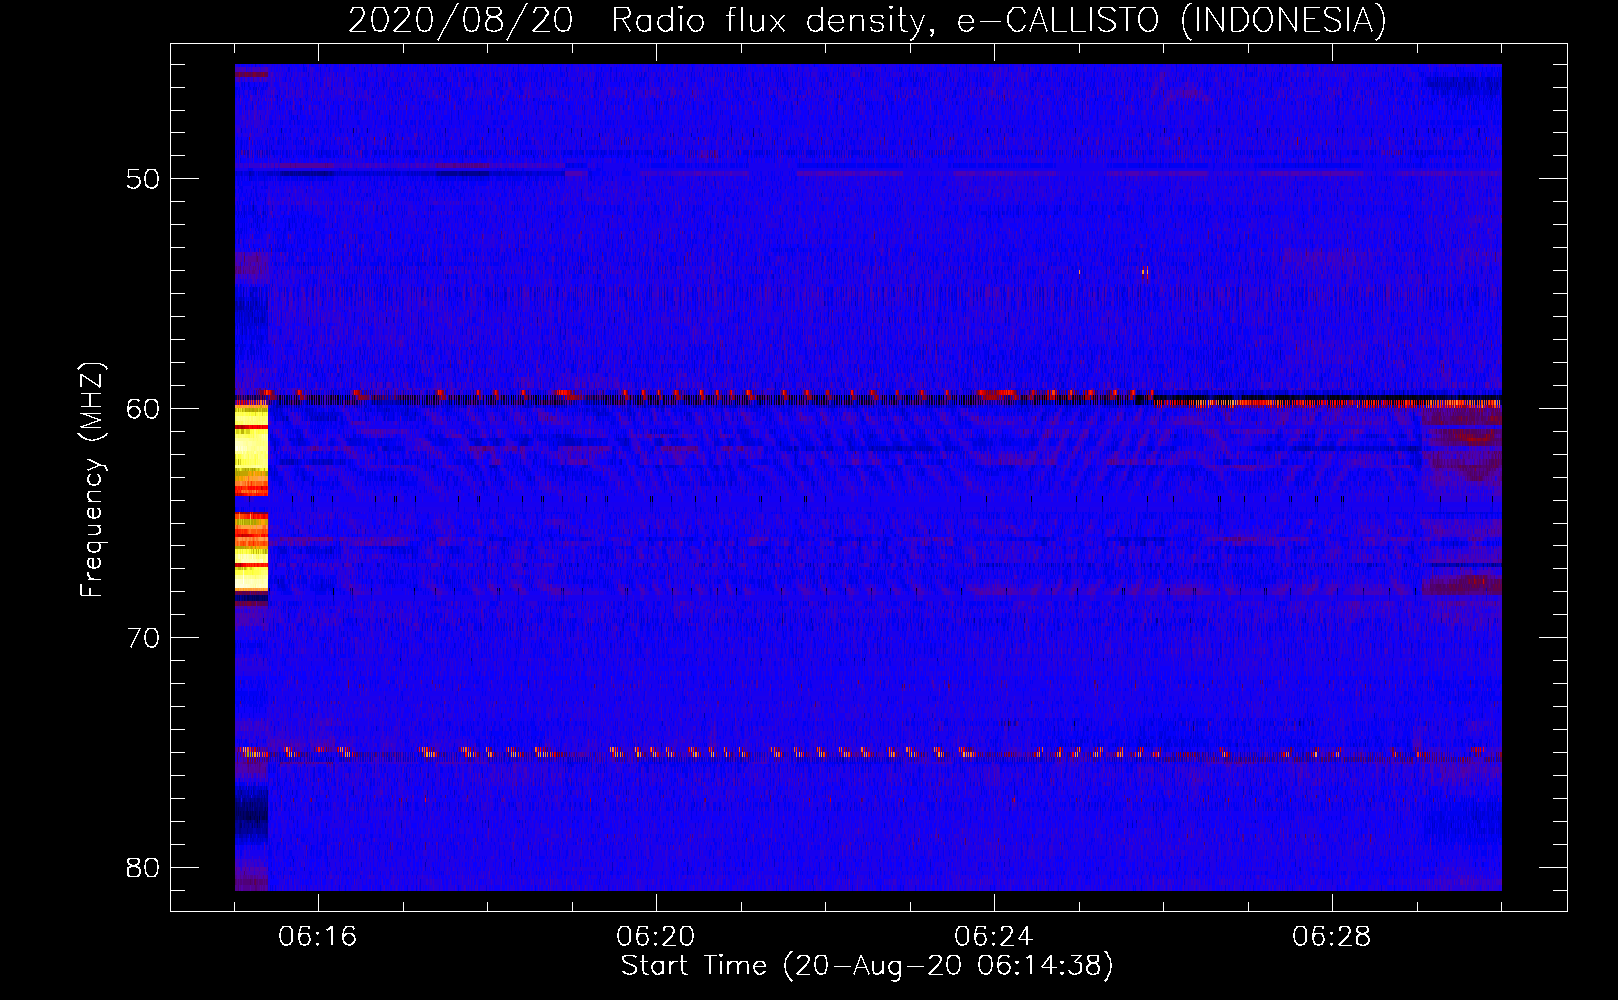
Task: Click the 'Start Time (20-Aug-20 06:14:38)' label
Action: tap(867, 966)
